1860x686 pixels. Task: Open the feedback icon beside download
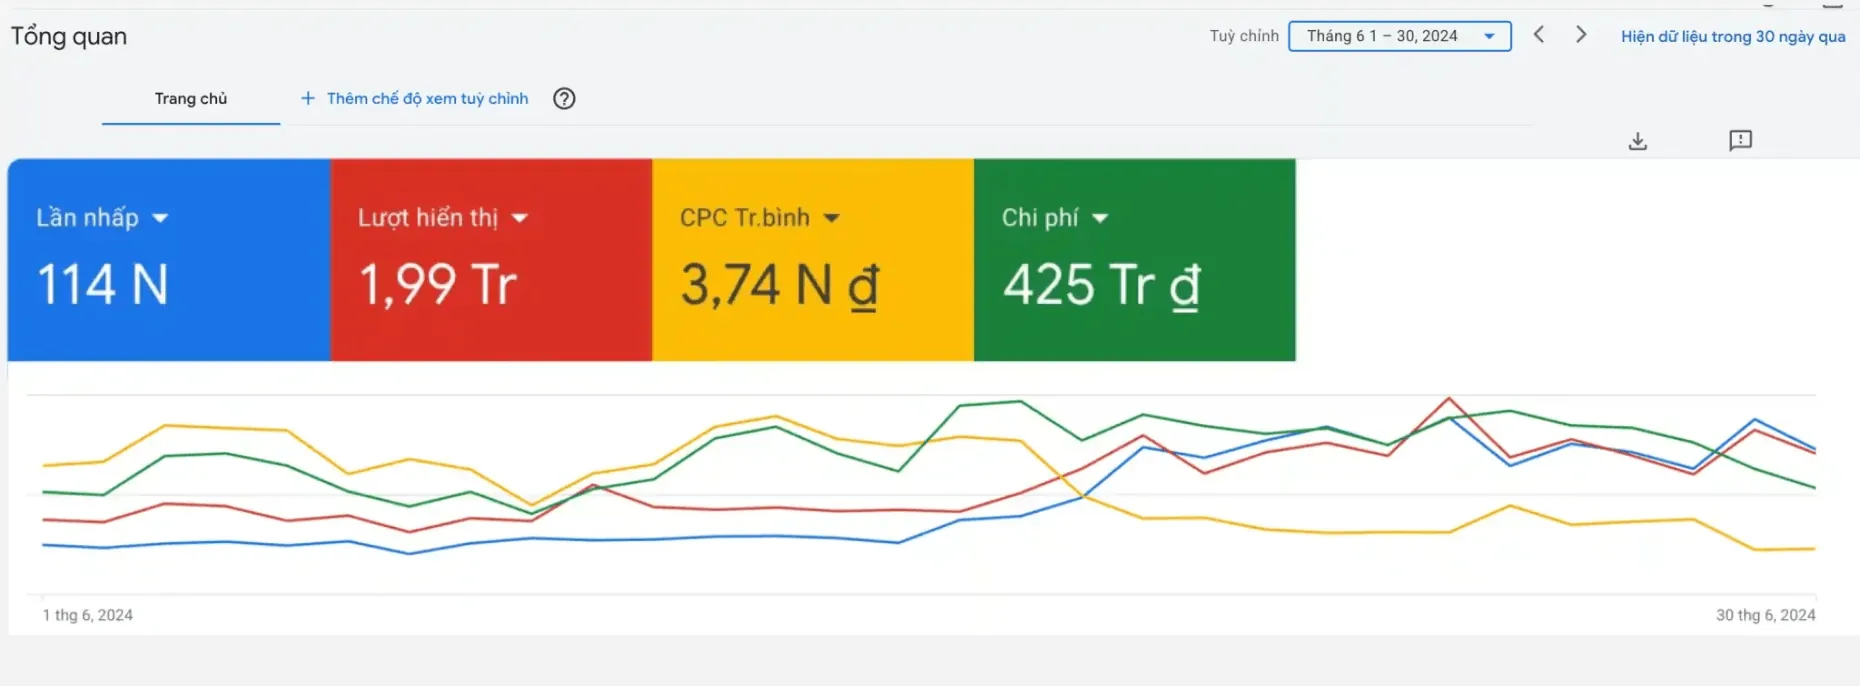point(1740,141)
